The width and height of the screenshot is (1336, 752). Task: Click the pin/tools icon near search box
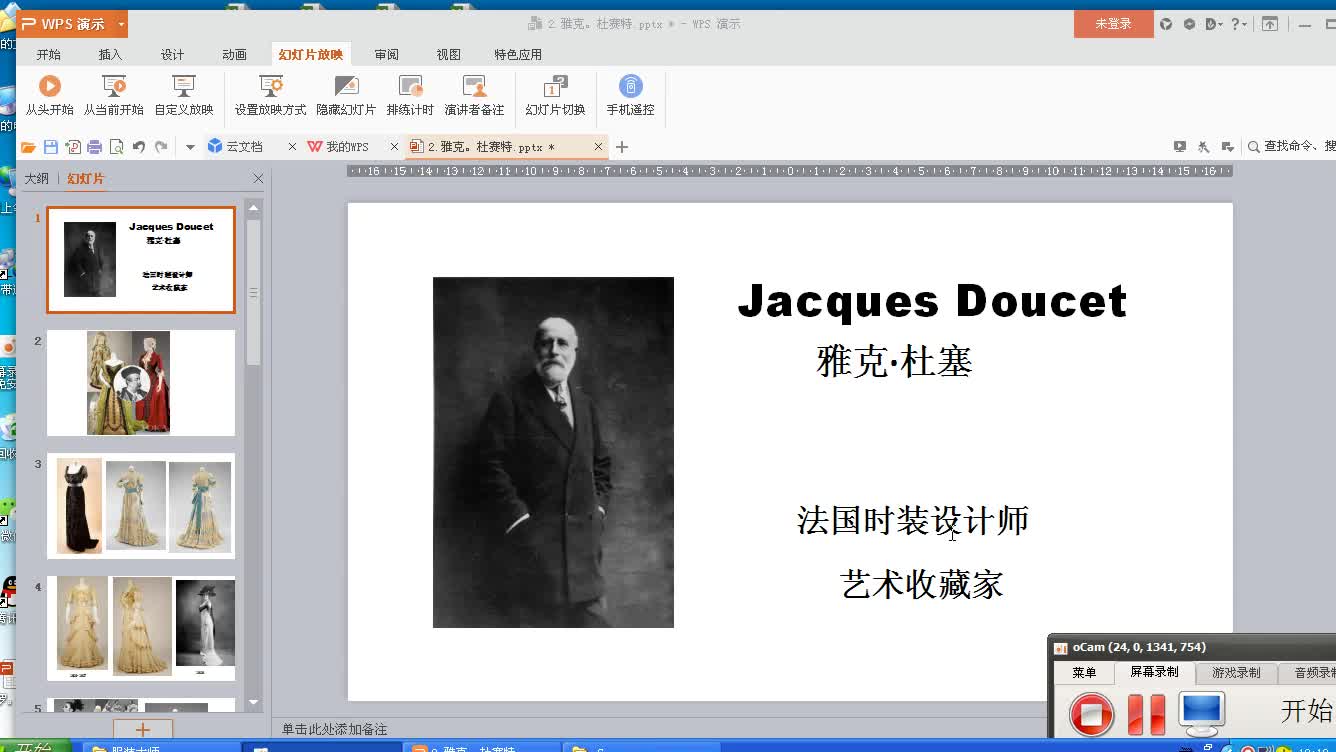pos(1203,146)
